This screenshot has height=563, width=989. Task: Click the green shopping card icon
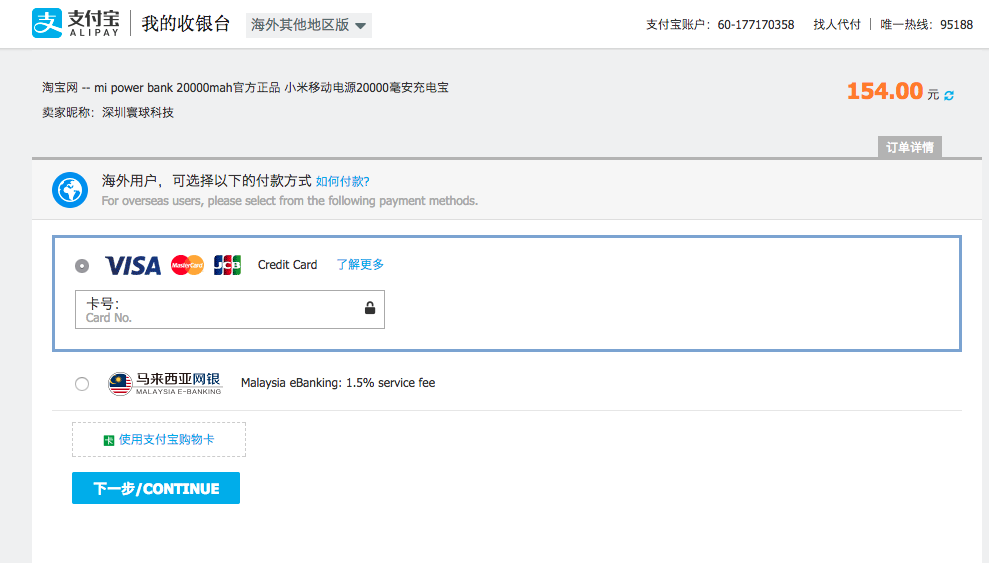pos(109,440)
